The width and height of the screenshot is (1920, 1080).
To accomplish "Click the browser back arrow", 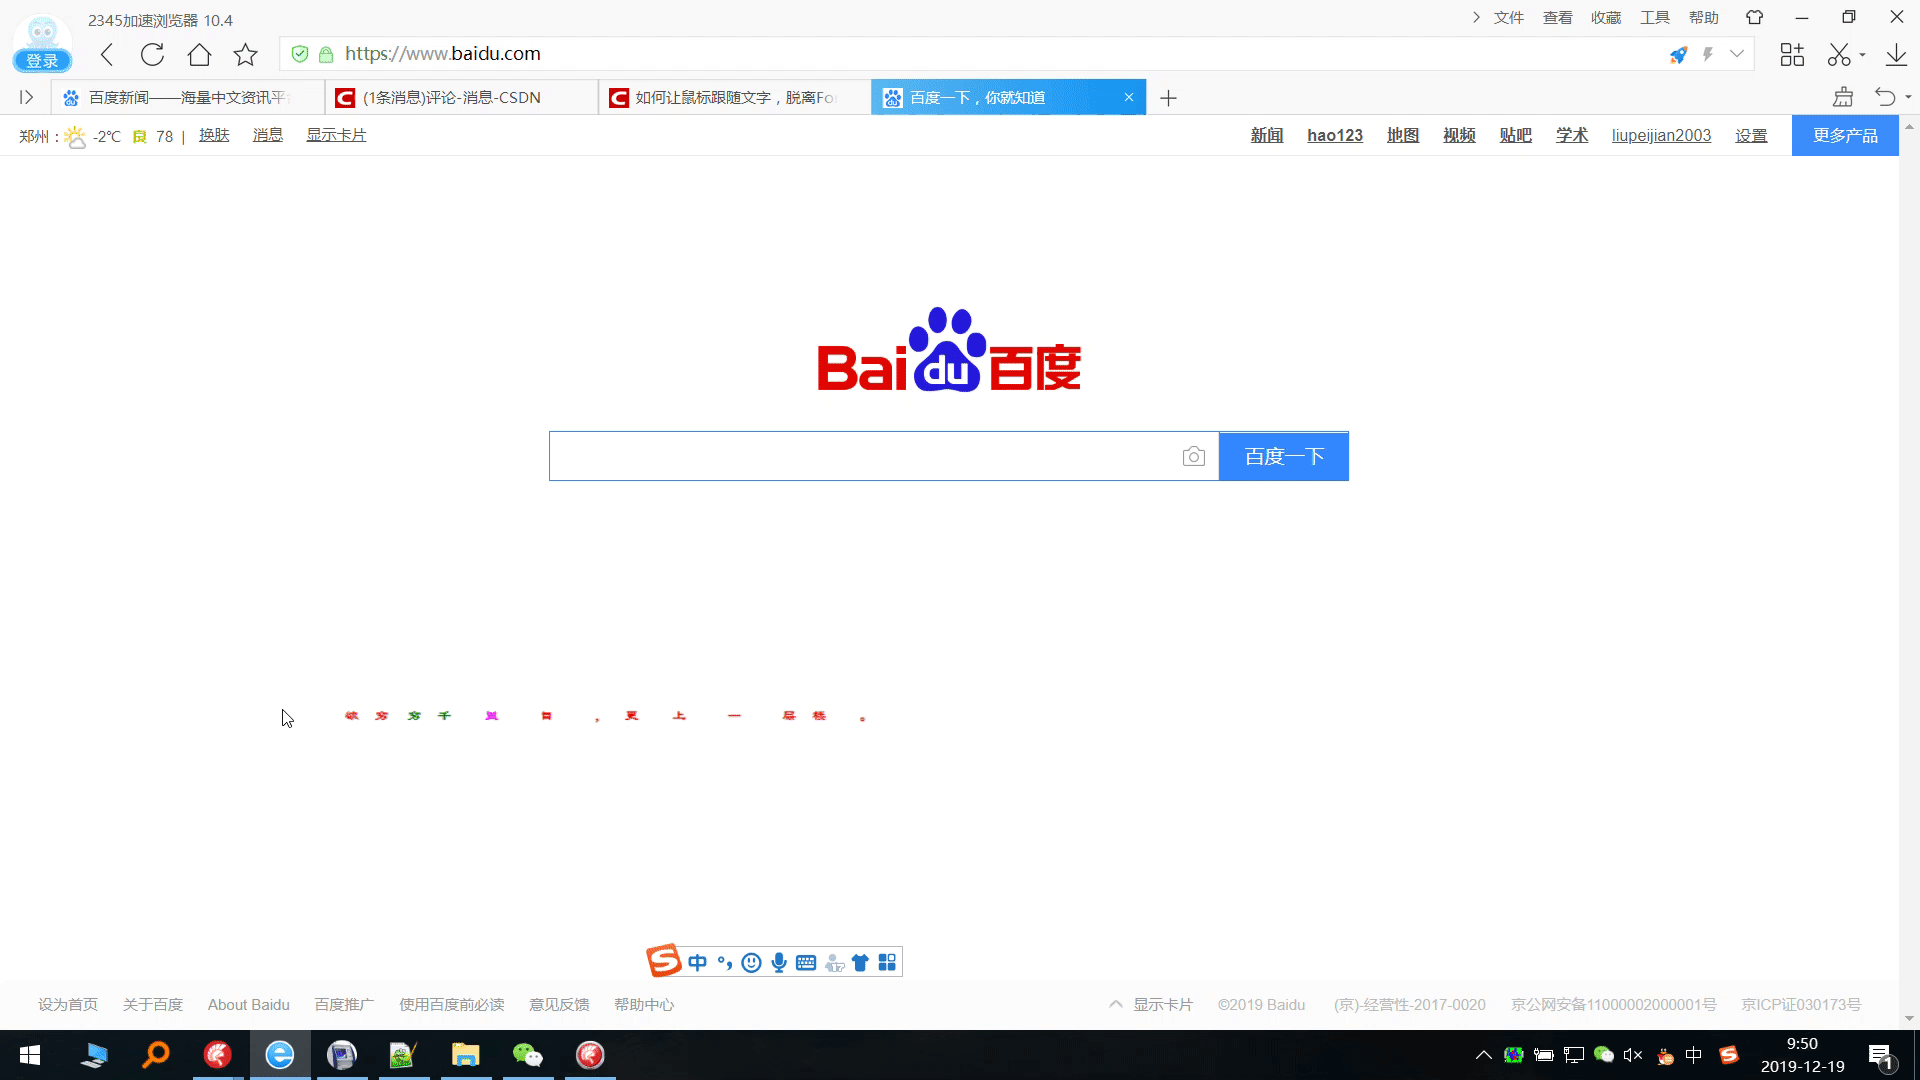I will pos(107,54).
